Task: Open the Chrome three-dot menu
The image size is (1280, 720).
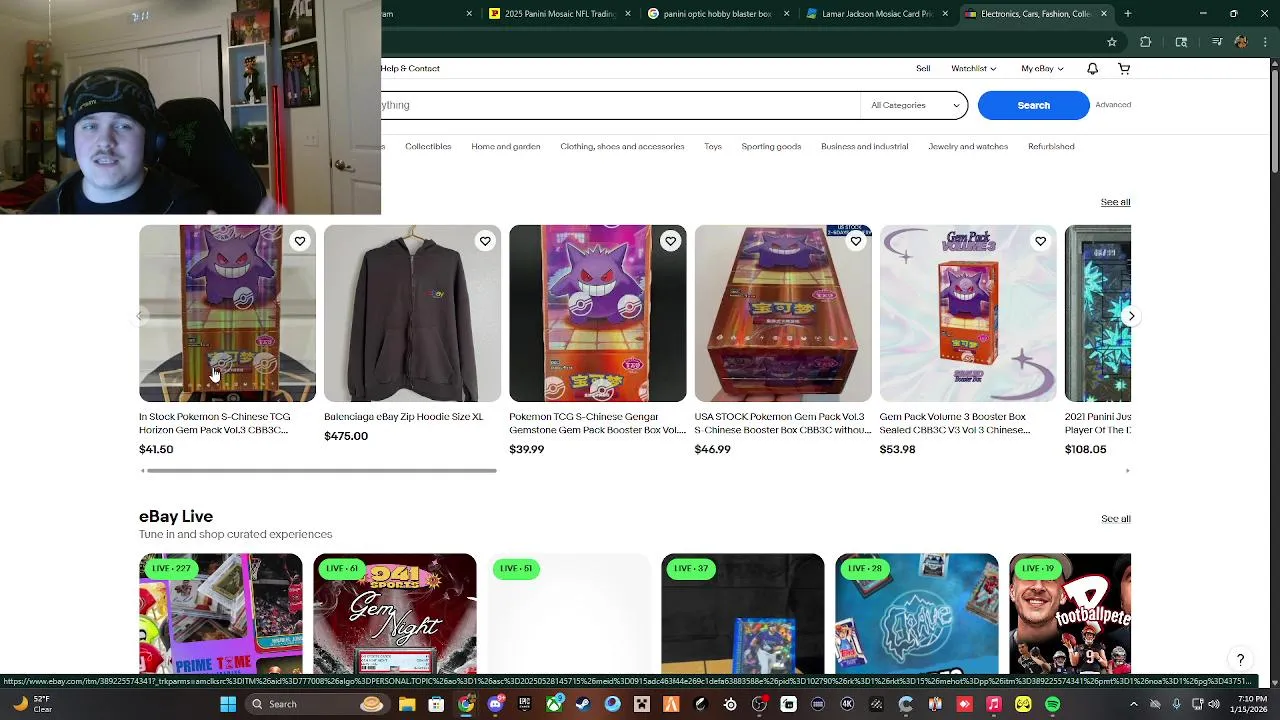Action: click(x=1265, y=42)
